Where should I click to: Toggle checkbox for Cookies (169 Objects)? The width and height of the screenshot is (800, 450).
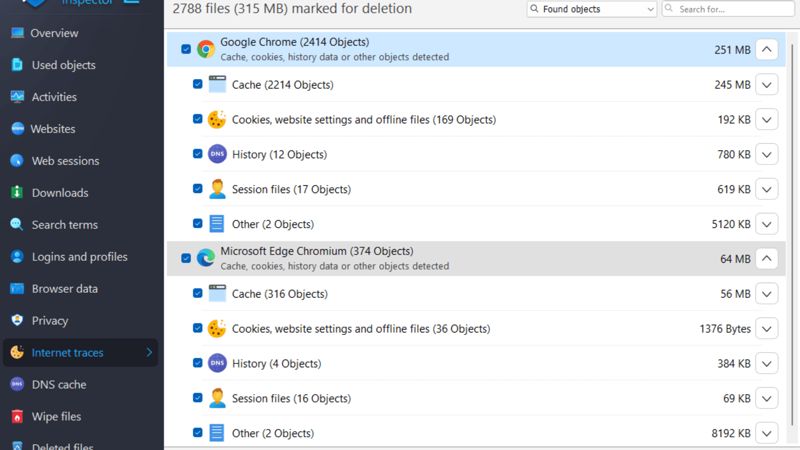[x=197, y=118]
